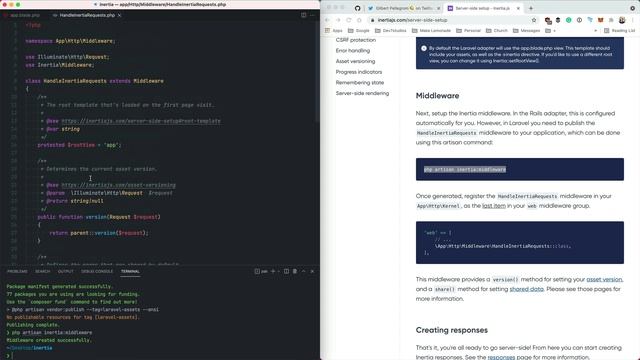This screenshot has width=640, height=360.
Task: Open the GitHub pinned tab in Chrome
Action: pyautogui.click(x=358, y=8)
